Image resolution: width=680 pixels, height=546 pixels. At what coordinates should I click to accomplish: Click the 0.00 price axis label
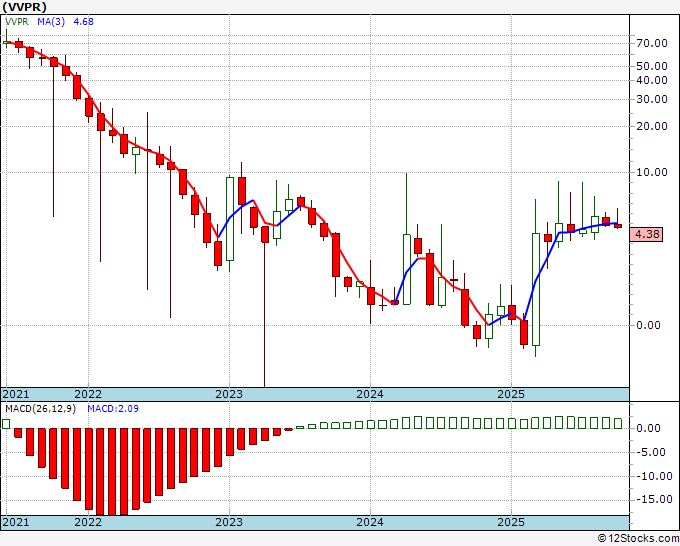coord(648,325)
